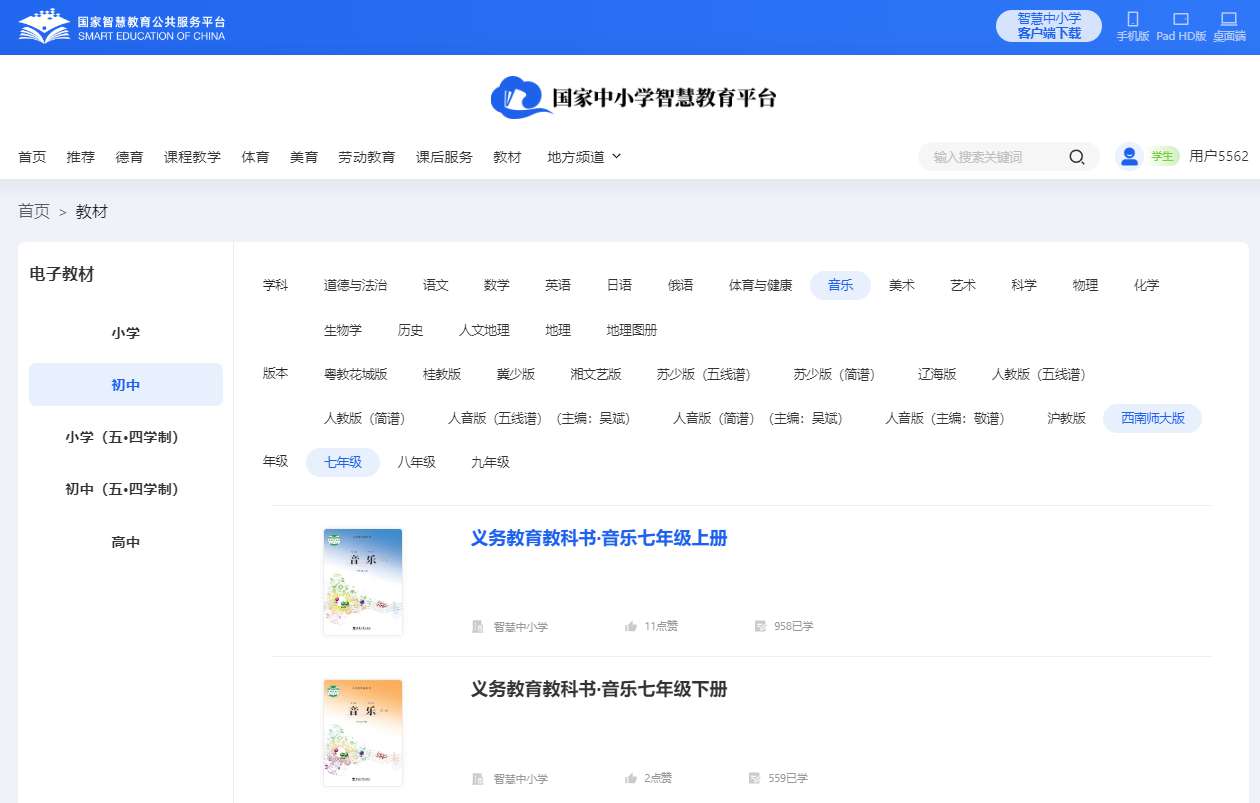Choose the 粤教花城版 edition

[x=355, y=374]
